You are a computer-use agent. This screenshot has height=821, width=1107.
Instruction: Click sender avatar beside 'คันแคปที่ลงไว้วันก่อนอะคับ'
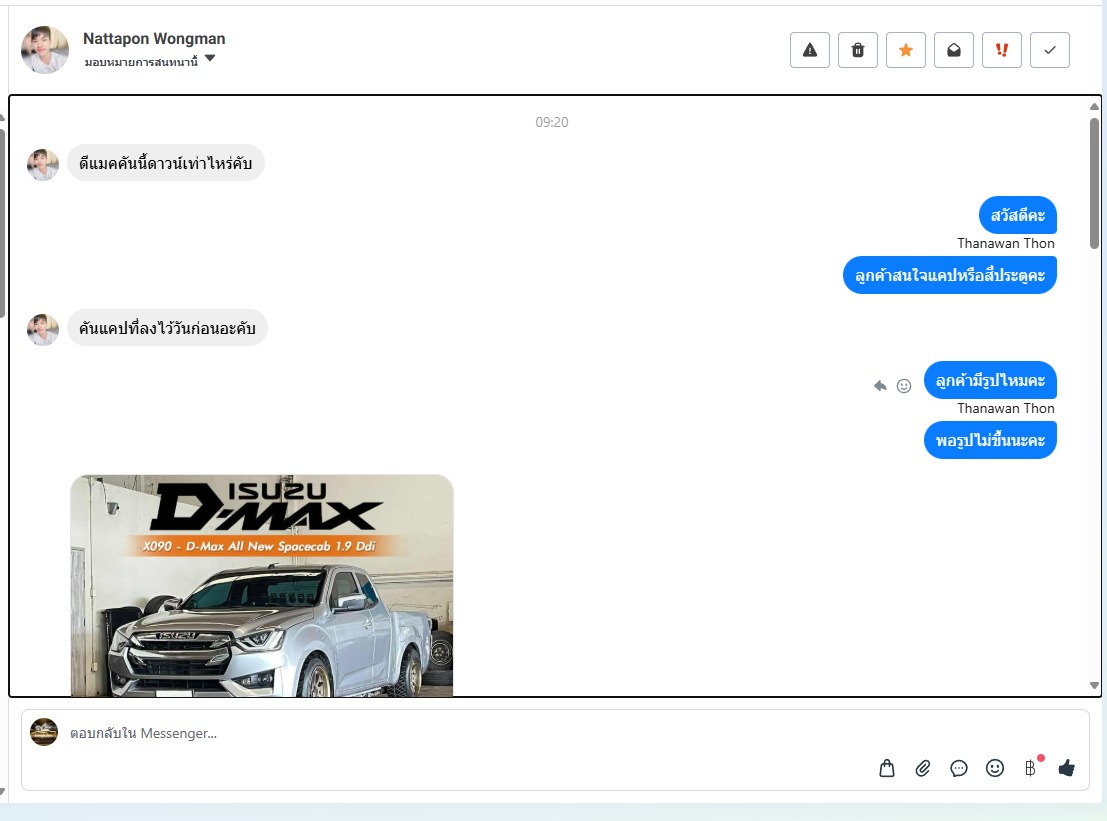[x=43, y=330]
